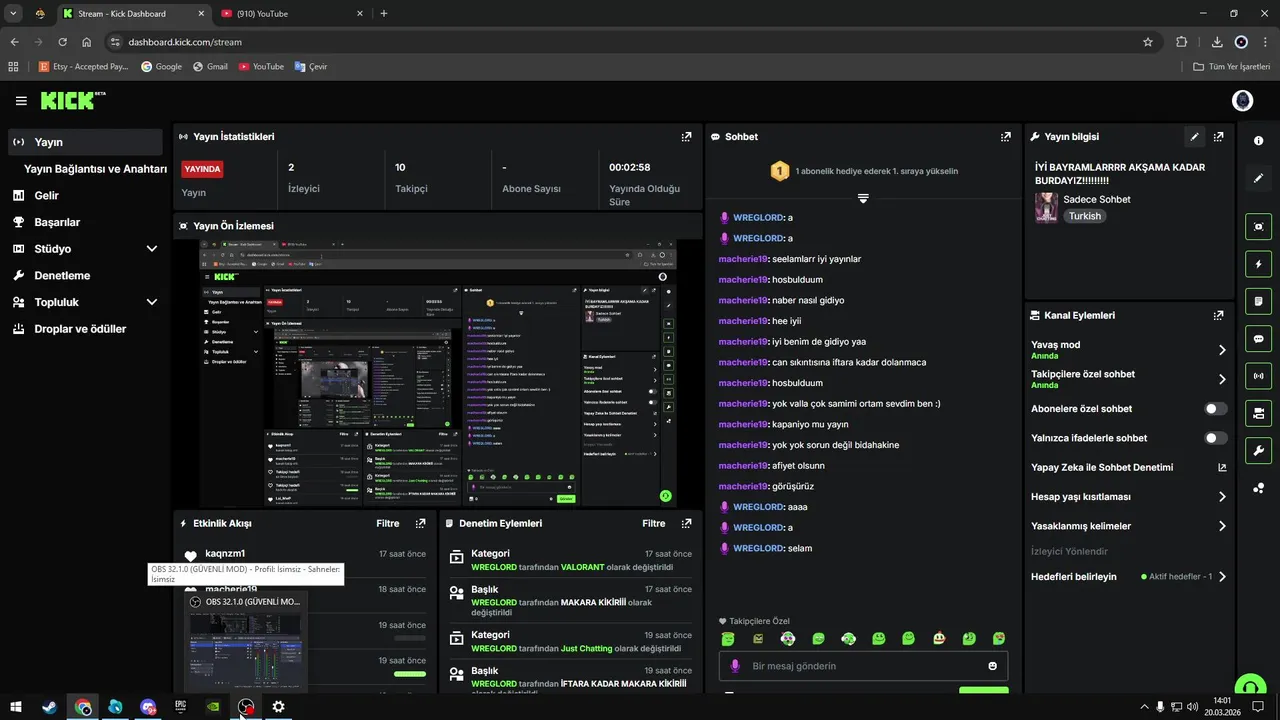
Task: Open the Gmail bookmark
Action: click(210, 67)
